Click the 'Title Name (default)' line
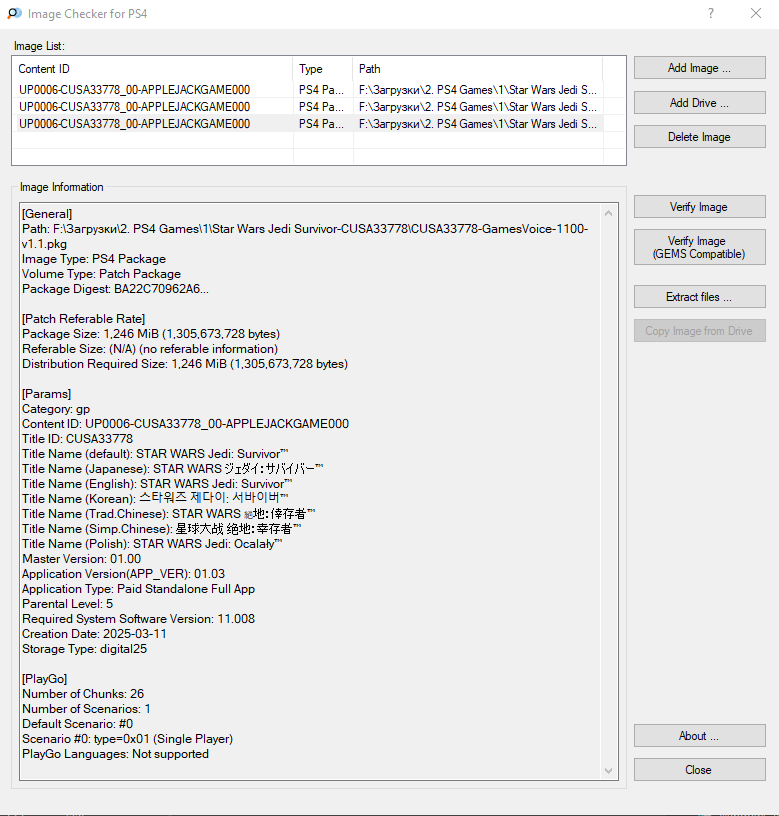779x816 pixels. (x=155, y=454)
